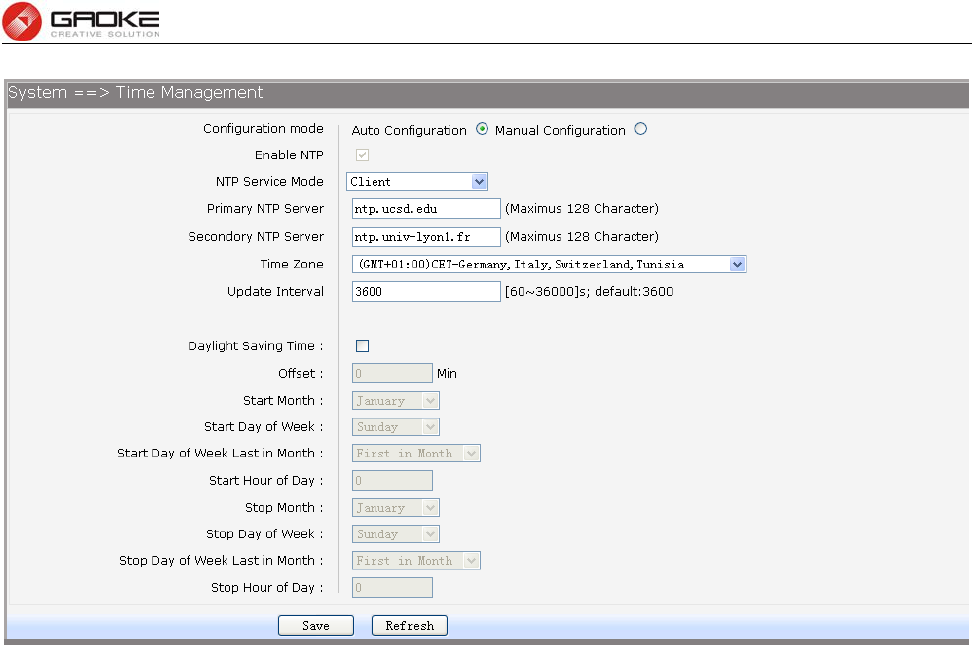Click the Gaoke logo
972x645 pixels.
81,22
